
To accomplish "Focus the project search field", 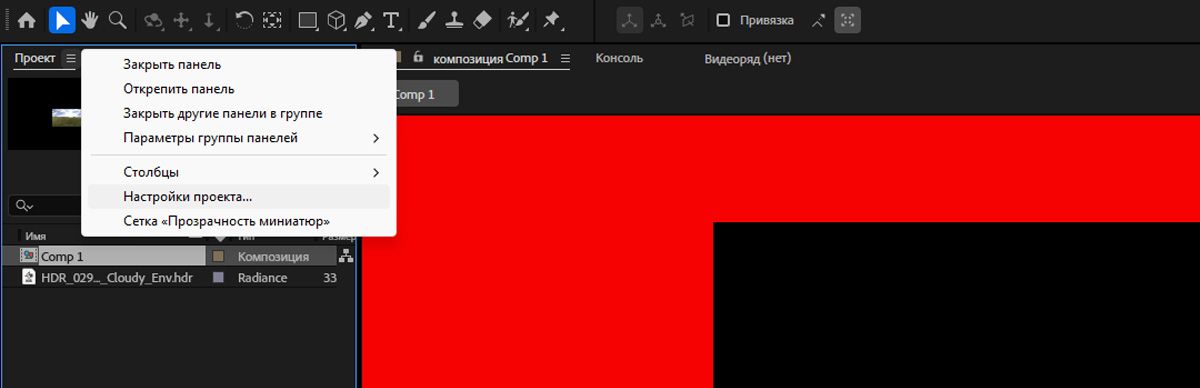I will [x=45, y=205].
